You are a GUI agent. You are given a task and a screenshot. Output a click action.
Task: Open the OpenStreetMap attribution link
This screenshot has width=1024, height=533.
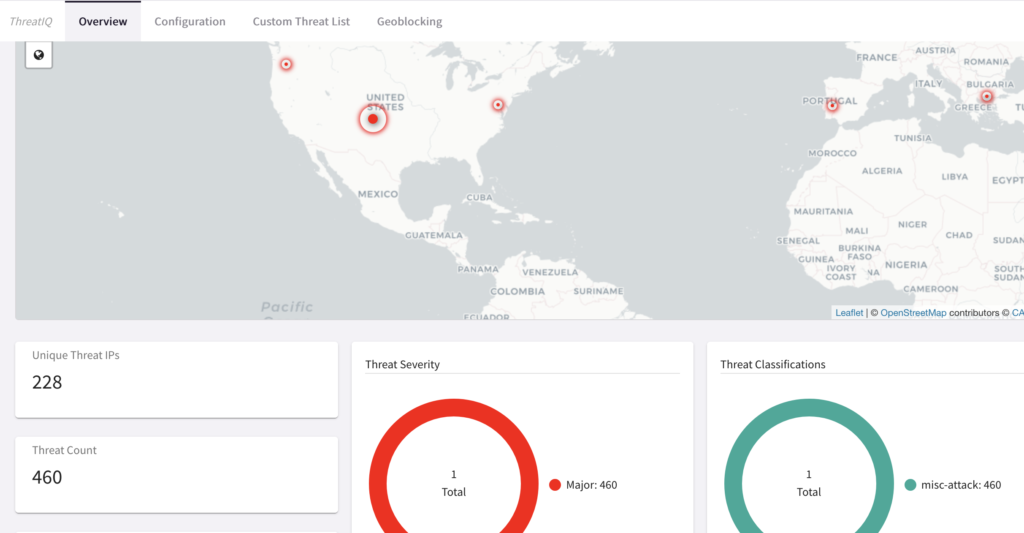pos(913,313)
